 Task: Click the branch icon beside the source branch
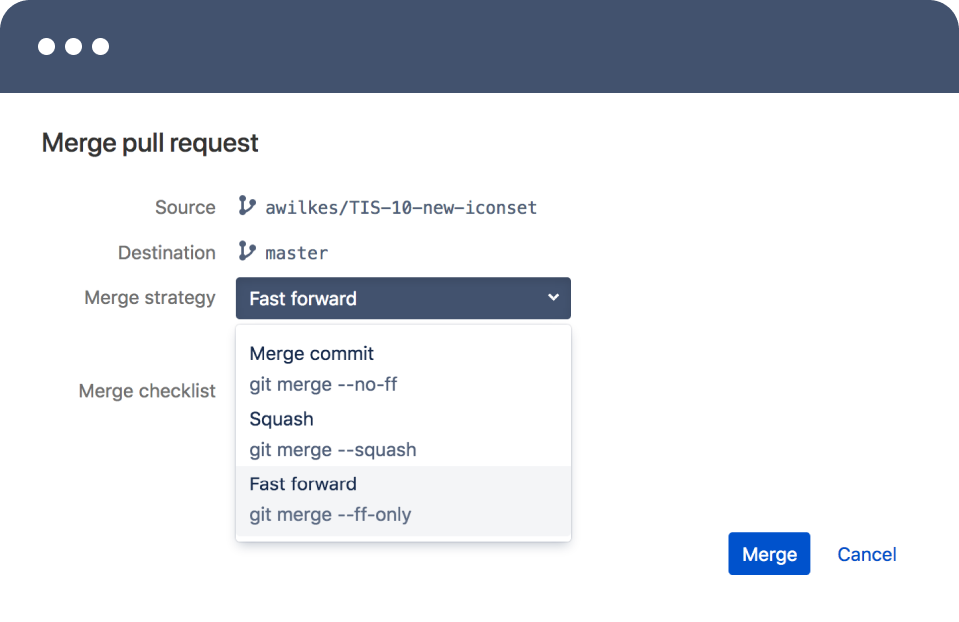(246, 206)
